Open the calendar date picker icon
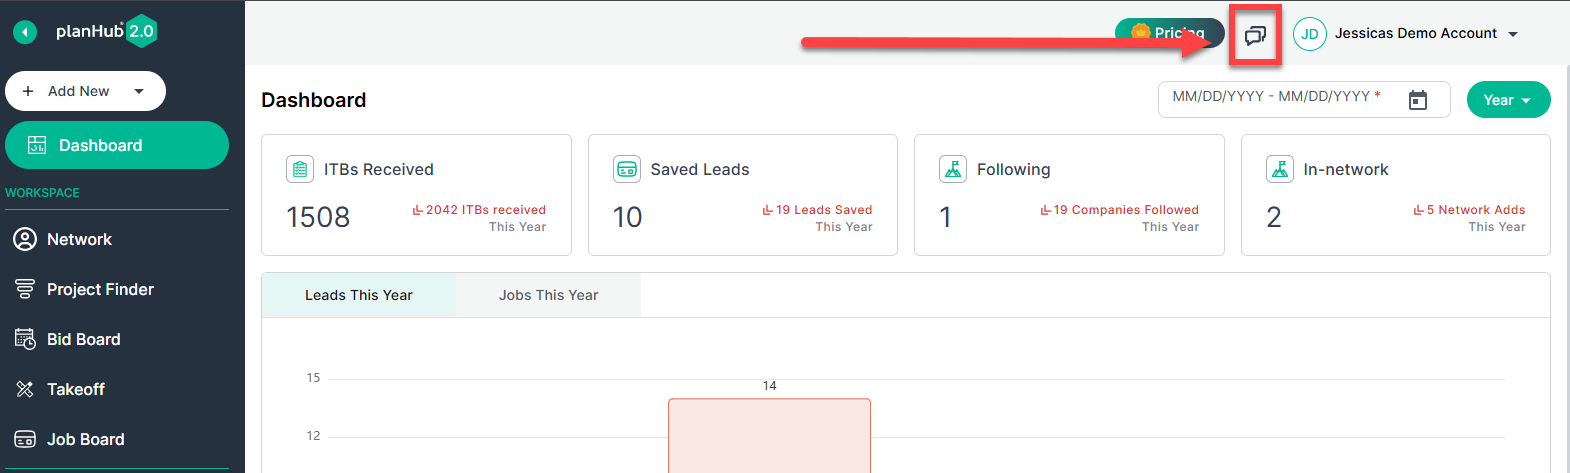Image resolution: width=1570 pixels, height=473 pixels. pos(1417,100)
